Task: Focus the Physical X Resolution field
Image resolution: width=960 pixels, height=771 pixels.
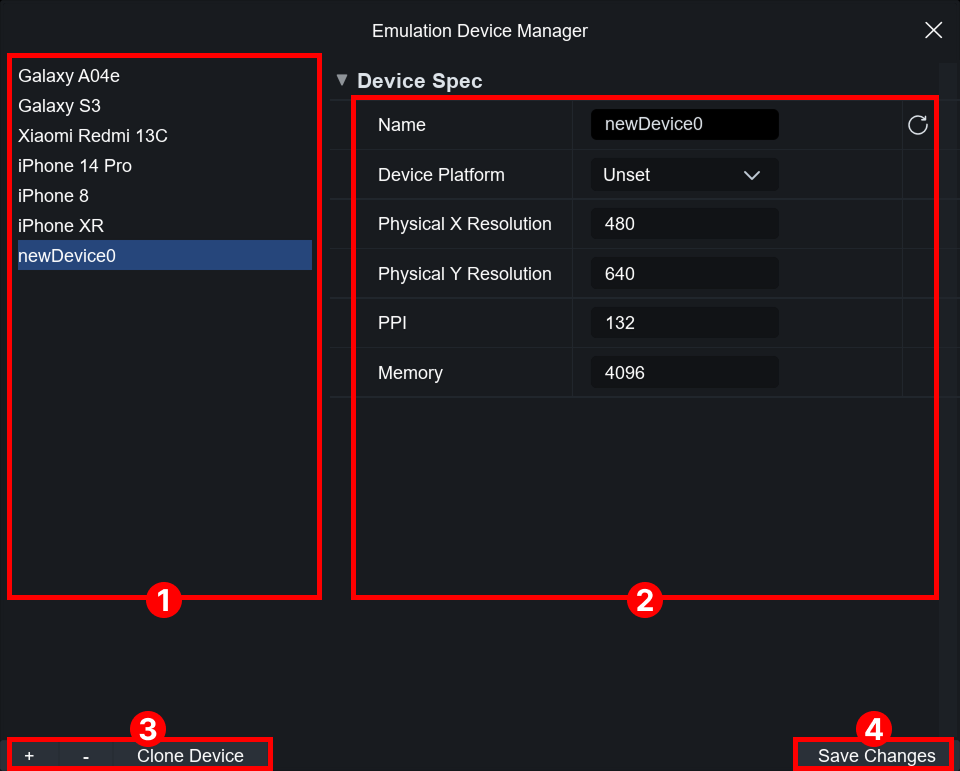Action: (x=684, y=224)
